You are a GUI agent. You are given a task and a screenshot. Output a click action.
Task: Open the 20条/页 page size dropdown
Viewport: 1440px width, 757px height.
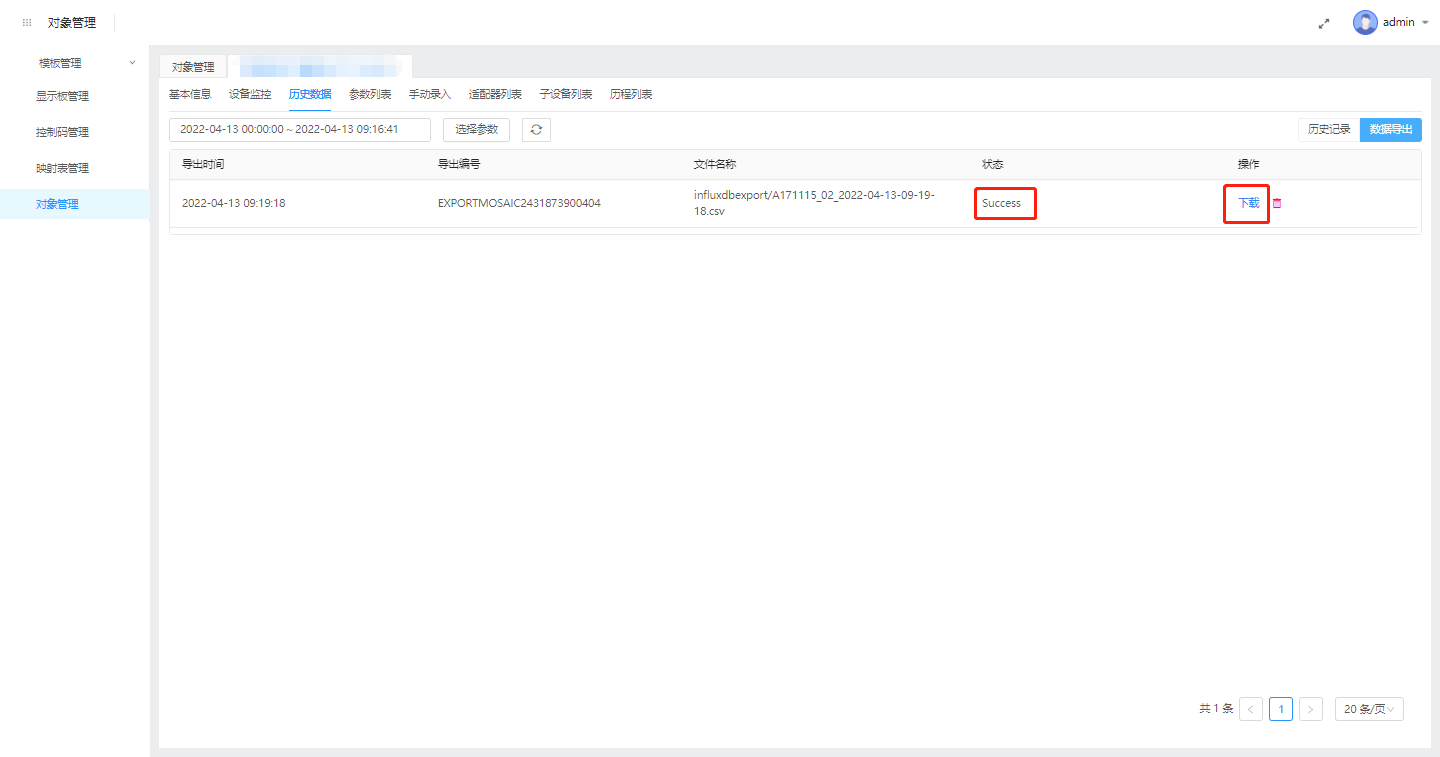(x=1369, y=709)
